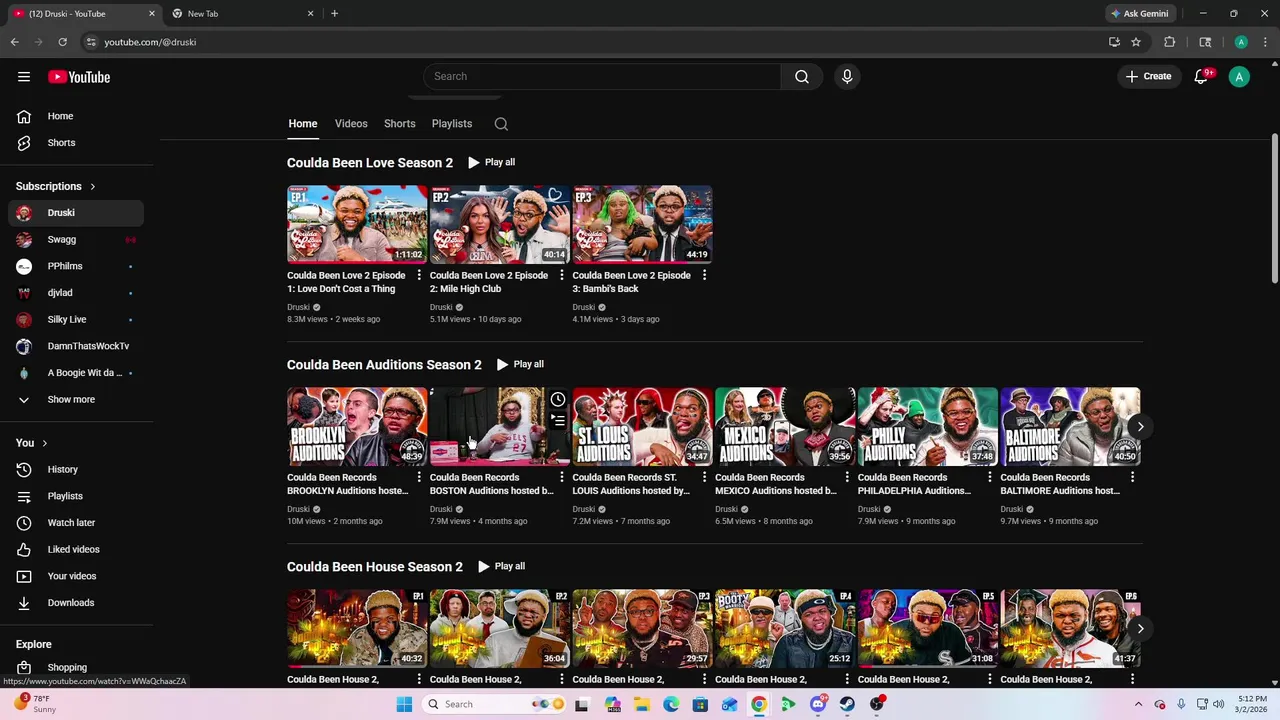Image resolution: width=1280 pixels, height=720 pixels.
Task: Bookmark this page with star icon
Action: point(1136,42)
